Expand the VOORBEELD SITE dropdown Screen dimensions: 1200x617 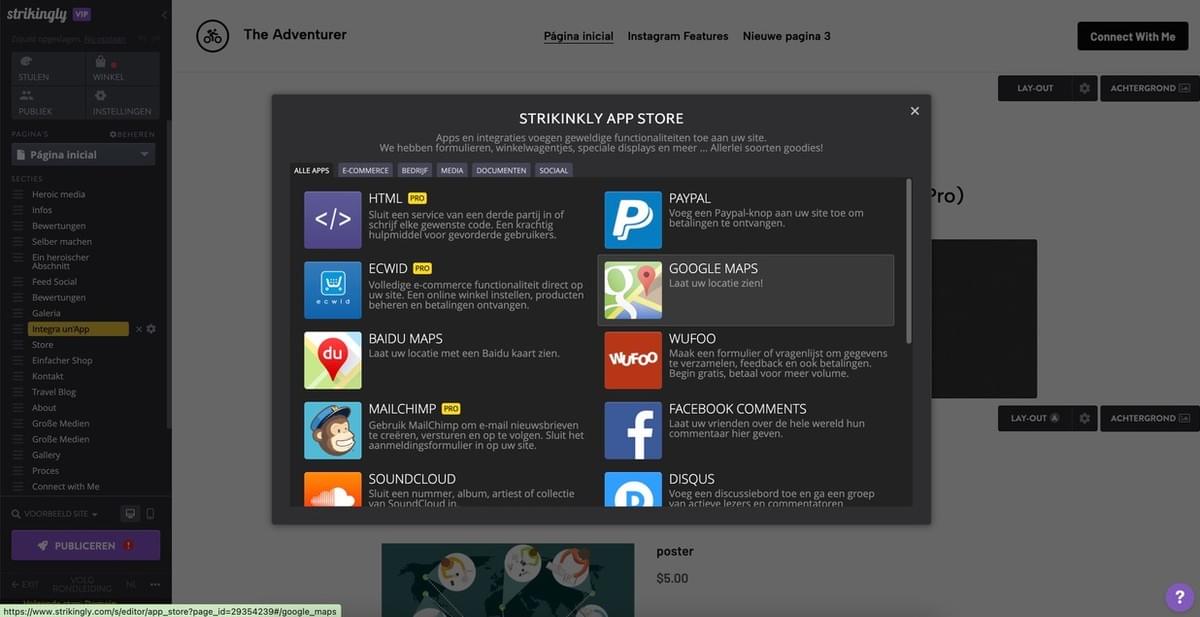[x=55, y=511]
